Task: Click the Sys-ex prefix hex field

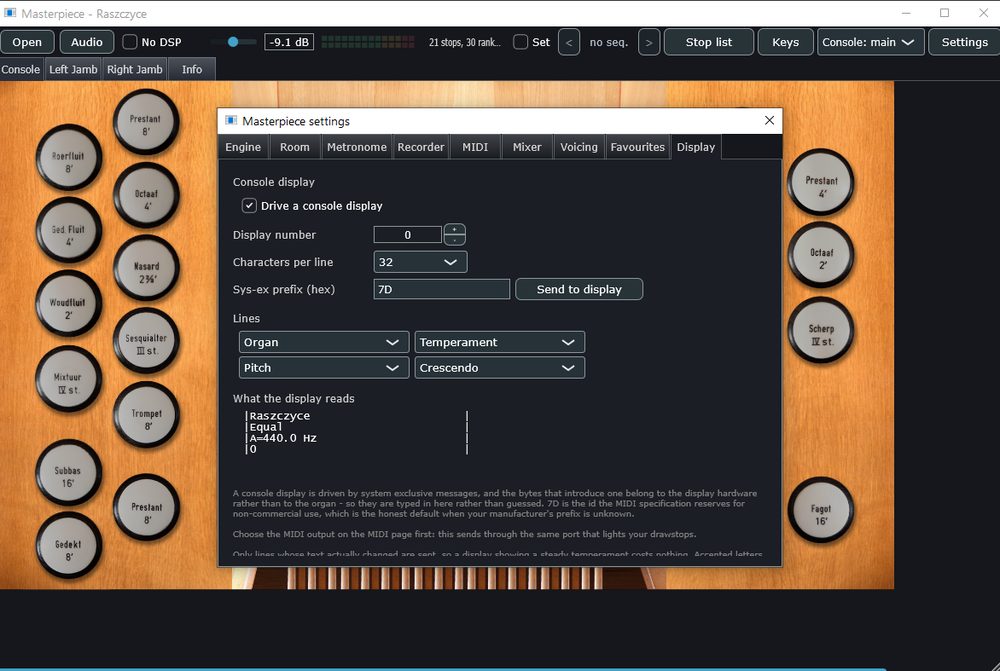Action: click(x=441, y=289)
